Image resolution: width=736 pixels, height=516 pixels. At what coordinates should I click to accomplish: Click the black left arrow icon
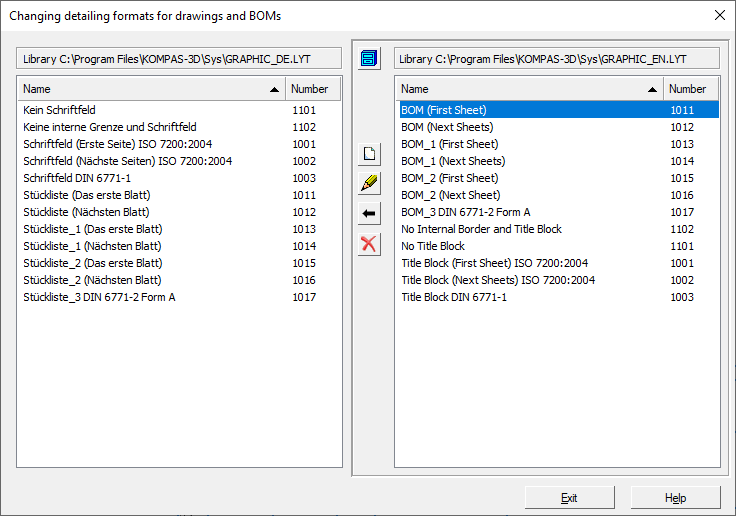point(370,214)
